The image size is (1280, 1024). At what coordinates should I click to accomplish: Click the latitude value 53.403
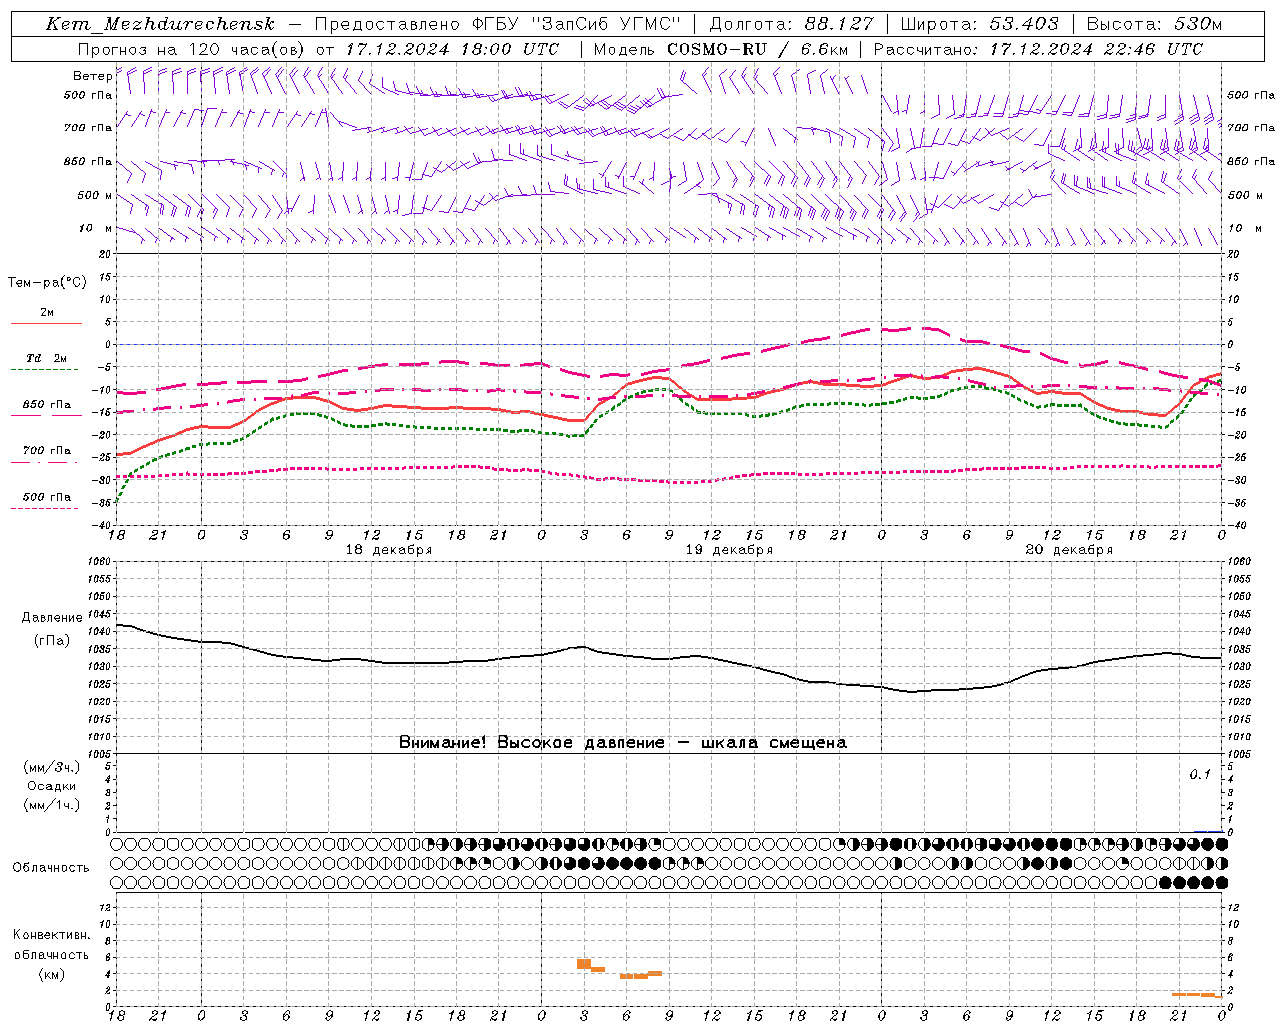click(1025, 24)
